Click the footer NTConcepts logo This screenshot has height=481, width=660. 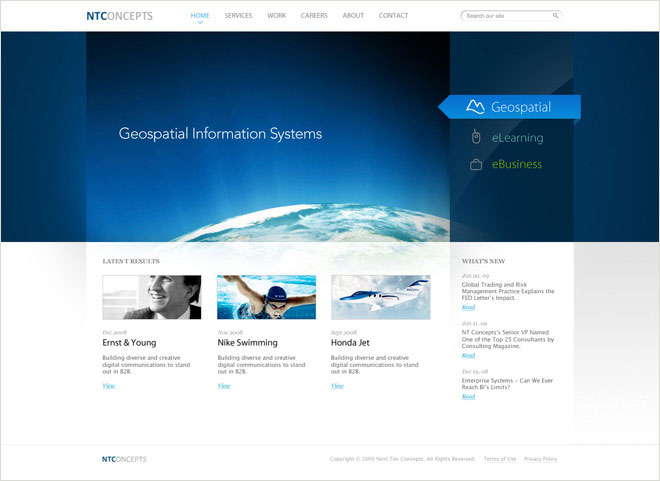(x=124, y=459)
